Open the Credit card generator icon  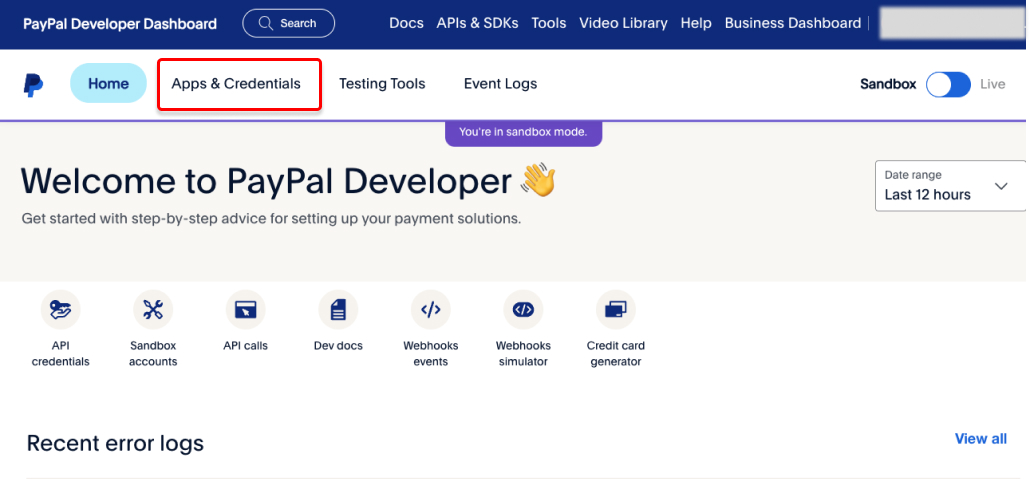pyautogui.click(x=616, y=309)
